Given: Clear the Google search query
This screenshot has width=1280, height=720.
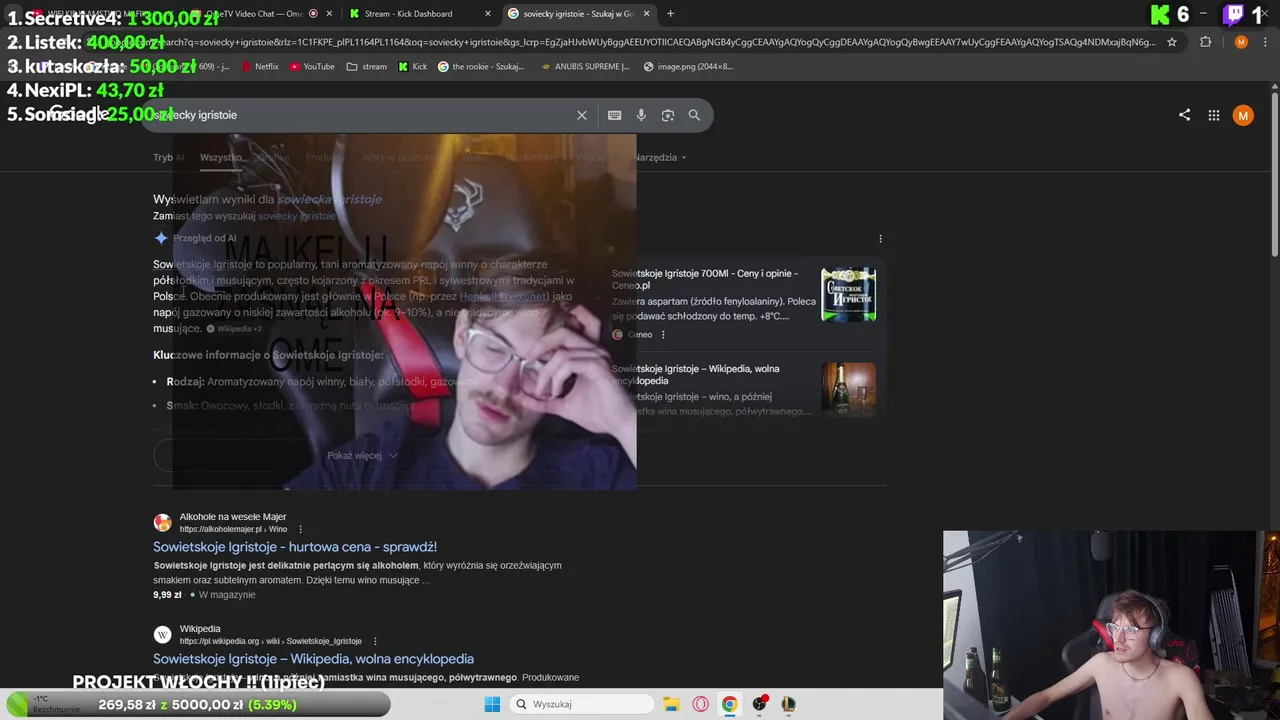Looking at the screenshot, I should [x=581, y=115].
